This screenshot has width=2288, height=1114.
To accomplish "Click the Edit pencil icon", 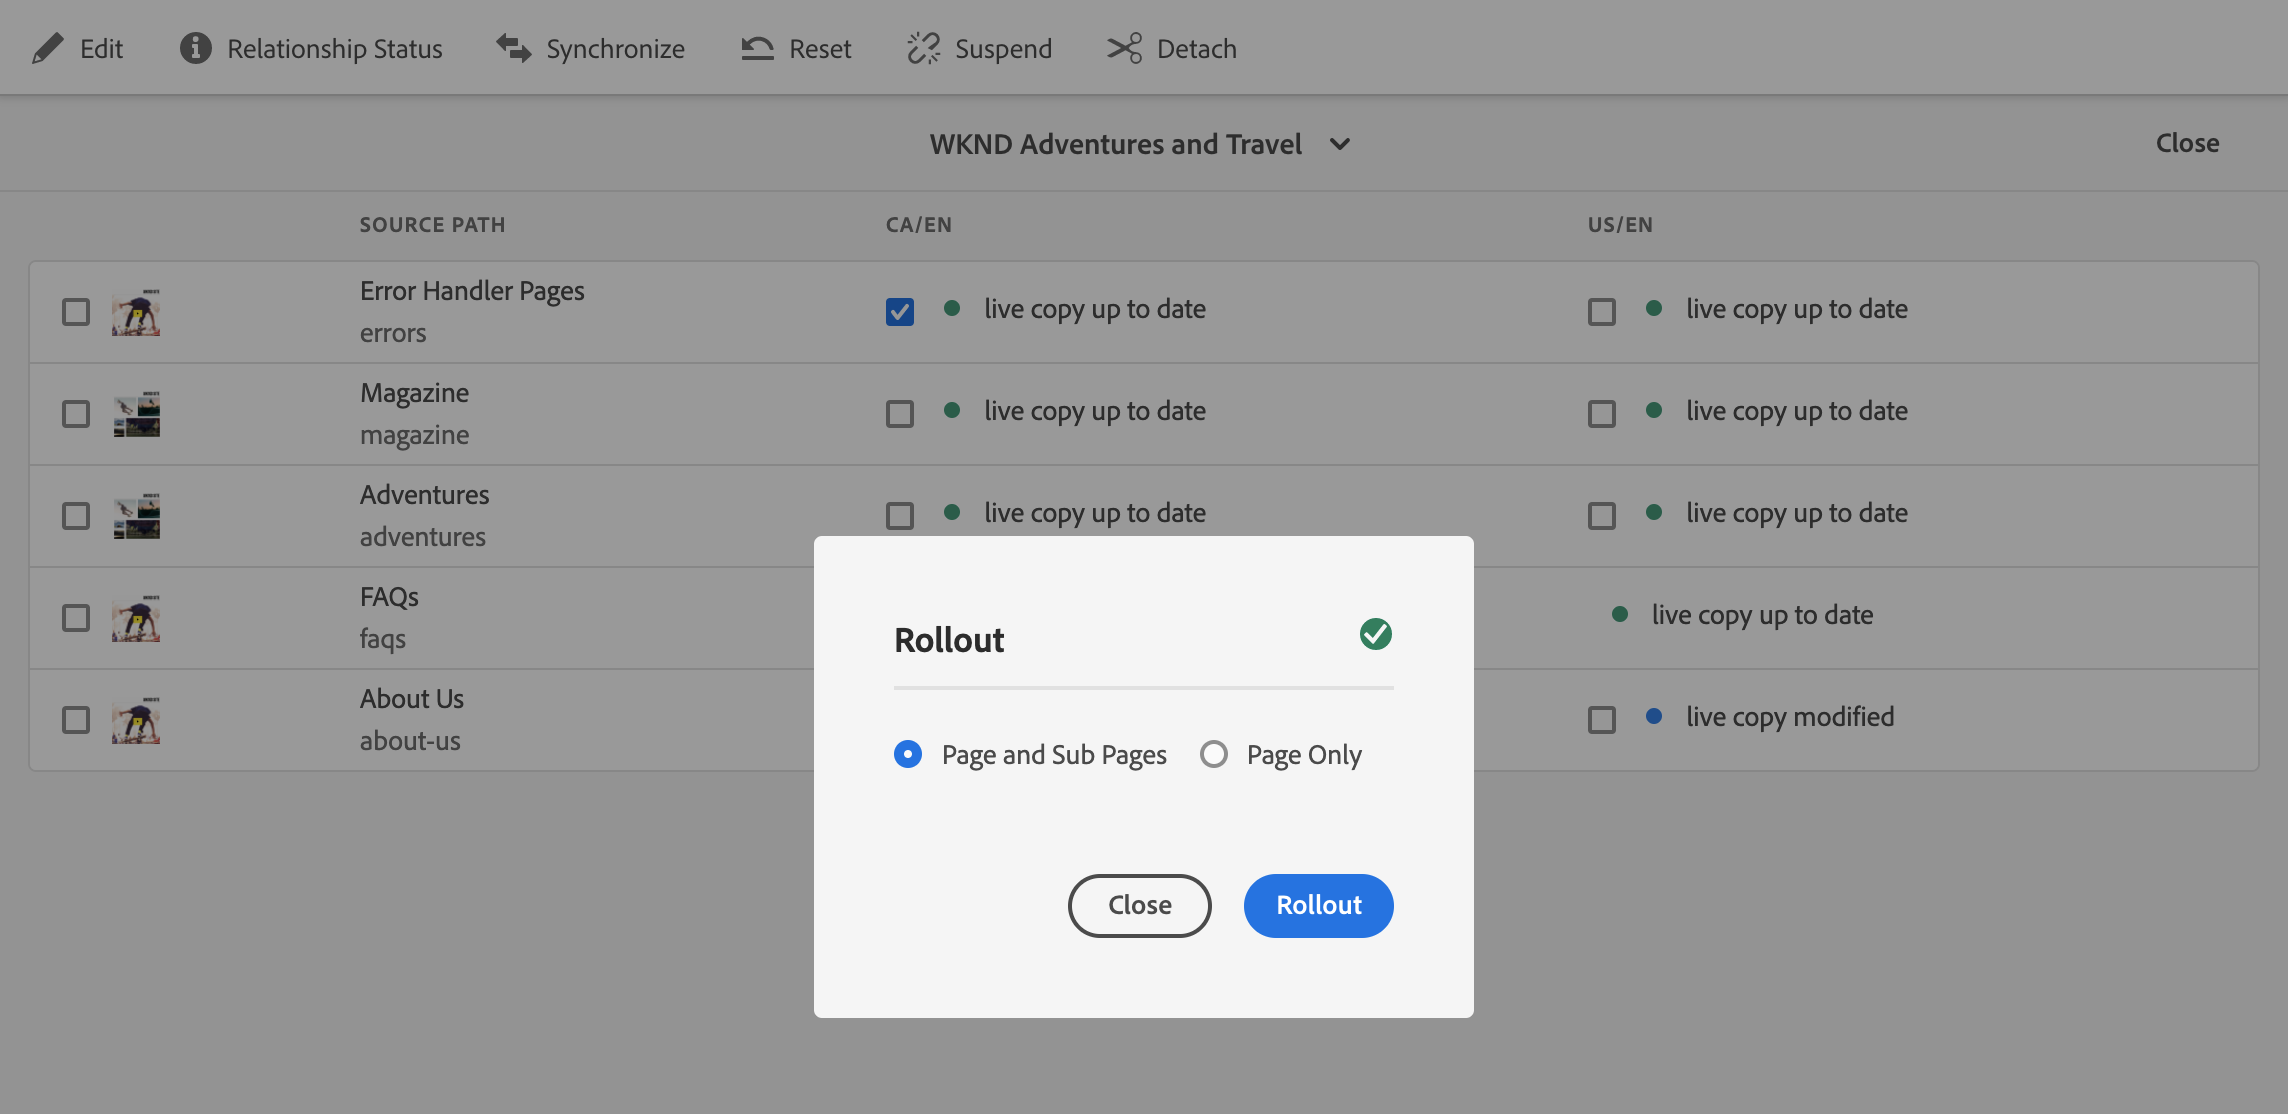I will pyautogui.click(x=47, y=48).
